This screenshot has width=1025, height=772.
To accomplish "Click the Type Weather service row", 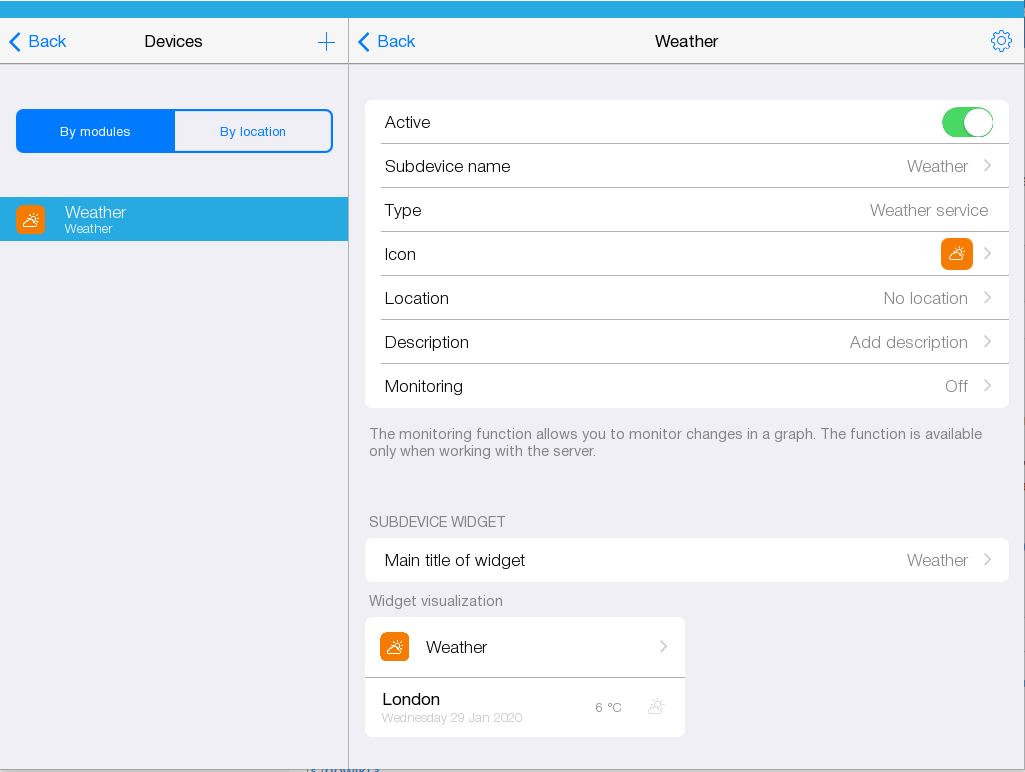I will (x=686, y=210).
